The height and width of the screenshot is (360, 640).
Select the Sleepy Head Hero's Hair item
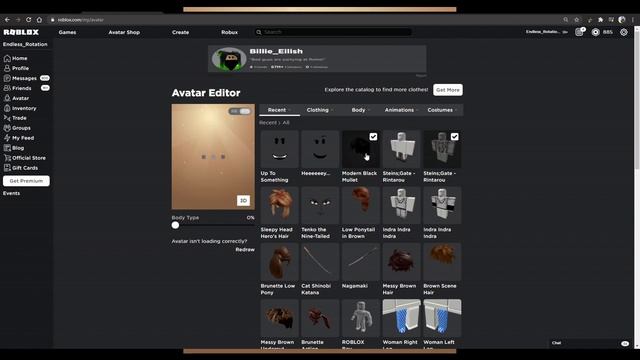pos(280,213)
